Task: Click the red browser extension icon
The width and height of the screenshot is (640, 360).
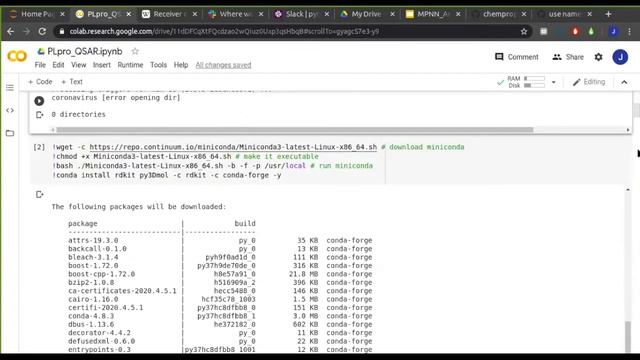Action: (575, 31)
